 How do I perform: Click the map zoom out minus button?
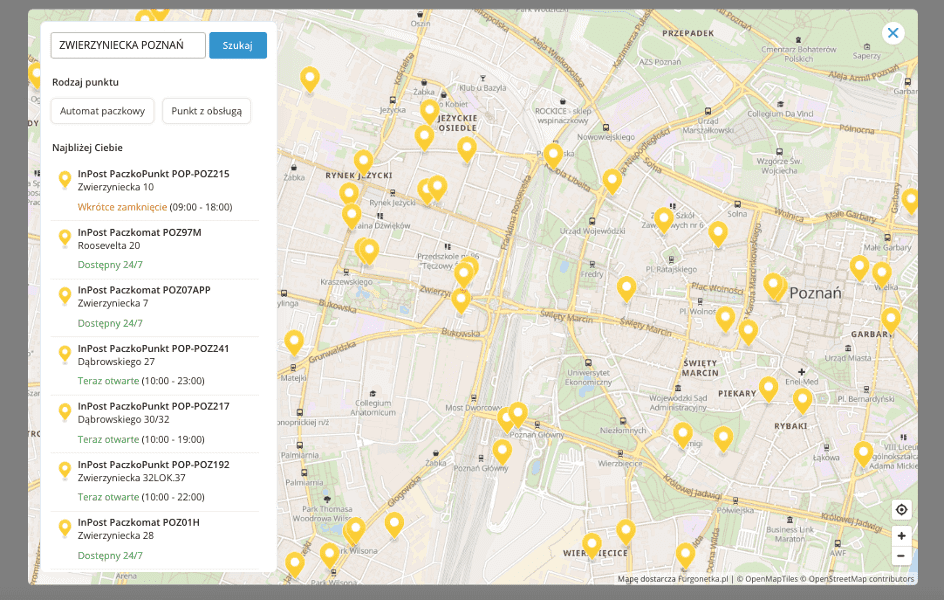click(901, 556)
